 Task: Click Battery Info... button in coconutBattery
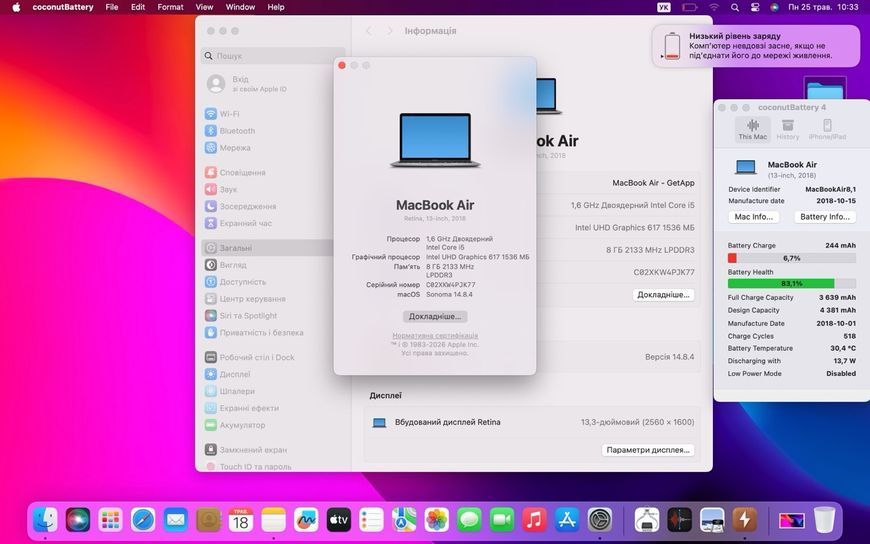825,217
